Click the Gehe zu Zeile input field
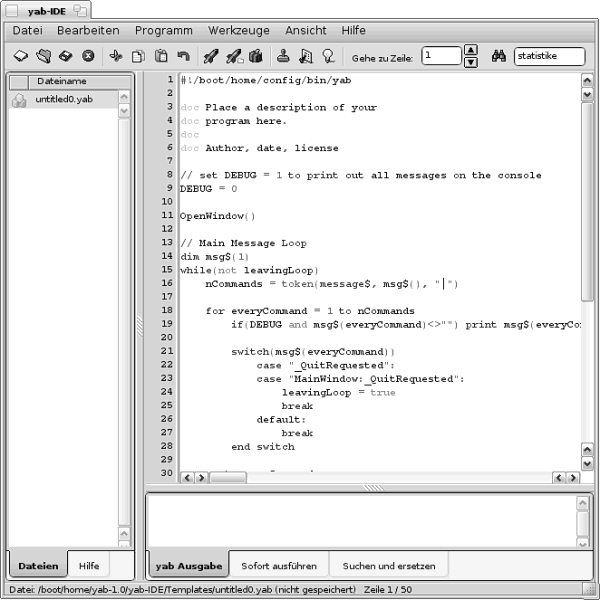 pyautogui.click(x=441, y=56)
